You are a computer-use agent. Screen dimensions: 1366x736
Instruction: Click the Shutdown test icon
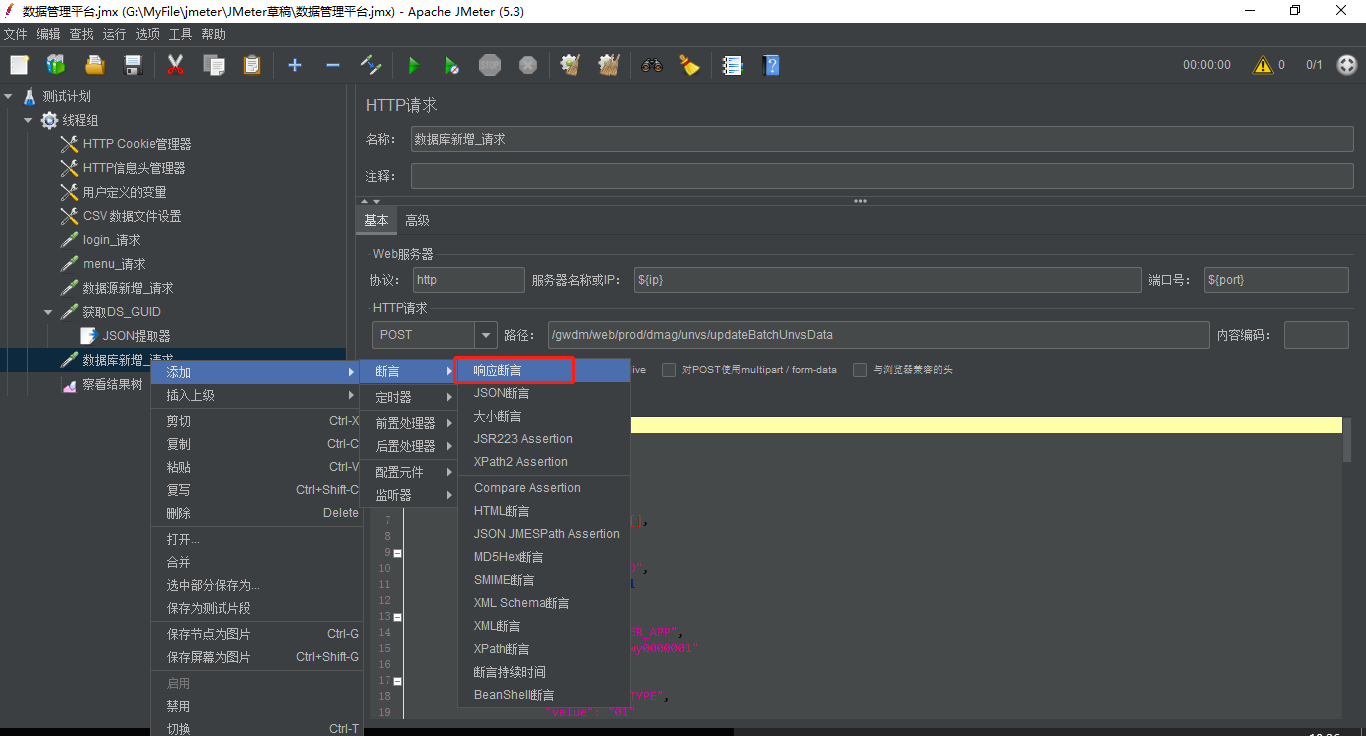[x=528, y=65]
